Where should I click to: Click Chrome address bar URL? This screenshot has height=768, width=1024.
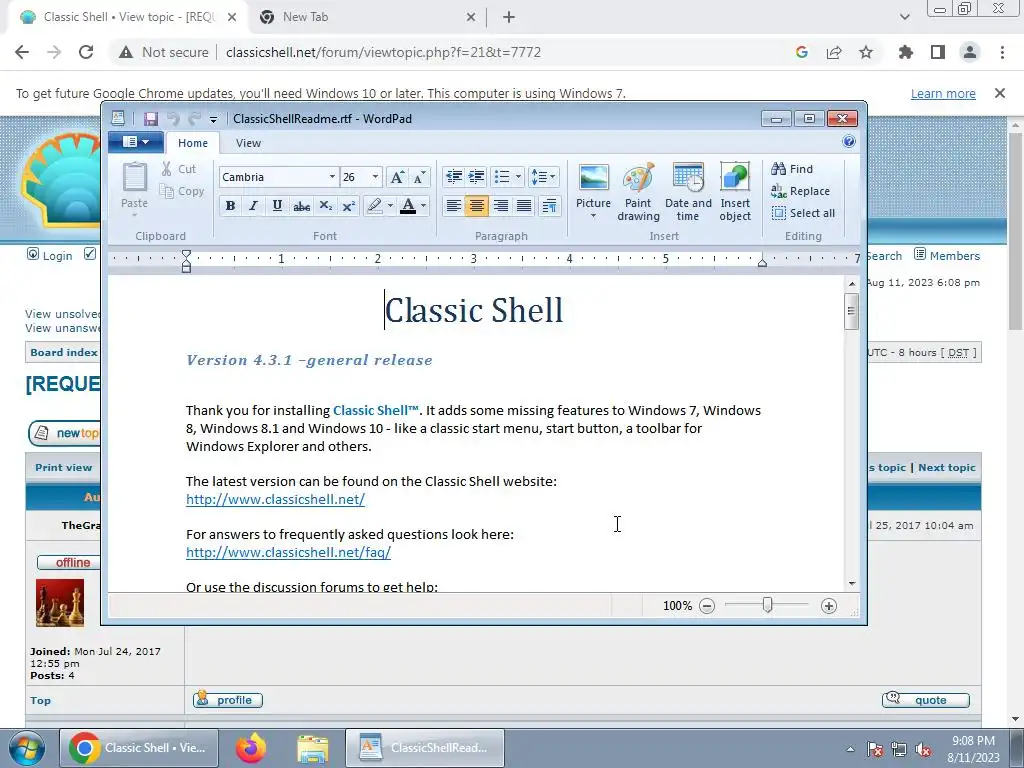click(x=383, y=52)
